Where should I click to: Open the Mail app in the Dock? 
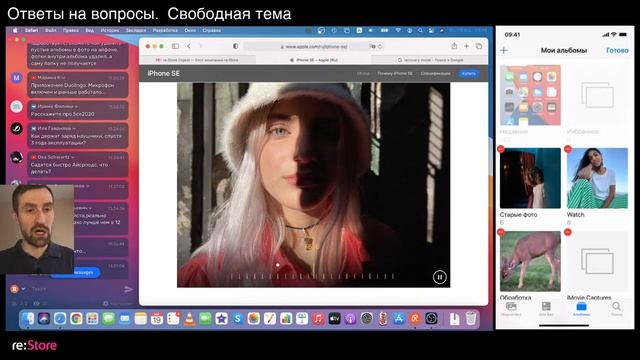tap(124, 319)
